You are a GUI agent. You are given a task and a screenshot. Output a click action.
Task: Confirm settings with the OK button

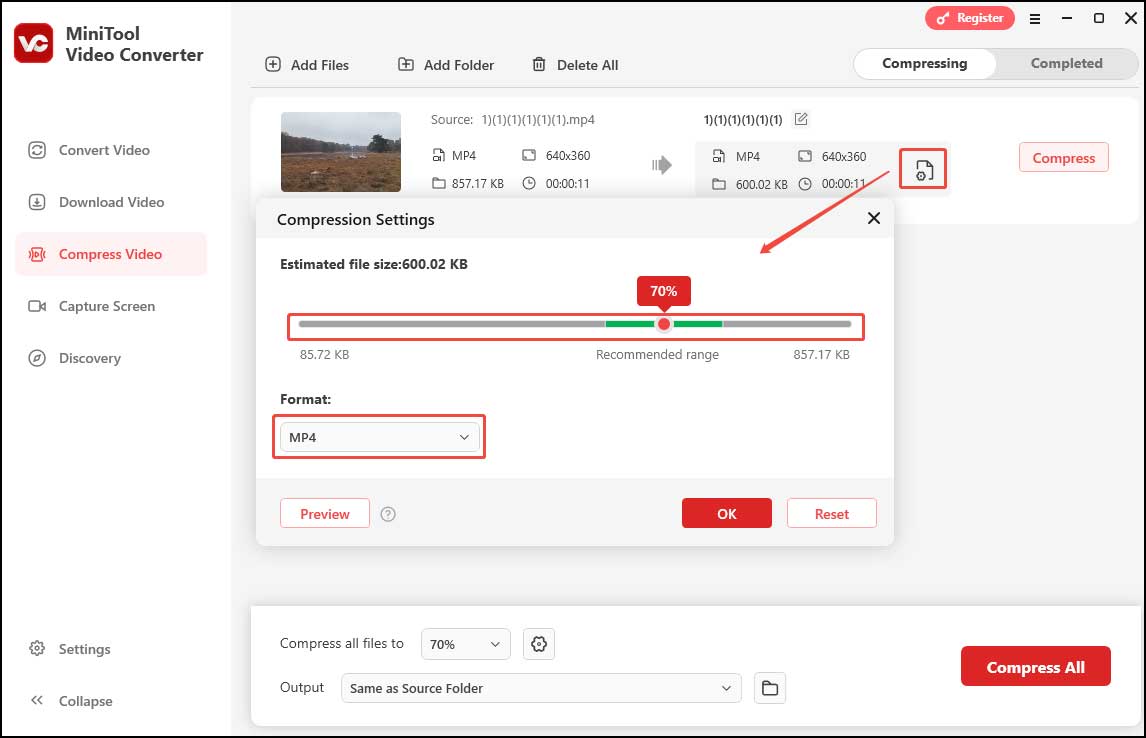click(x=726, y=514)
